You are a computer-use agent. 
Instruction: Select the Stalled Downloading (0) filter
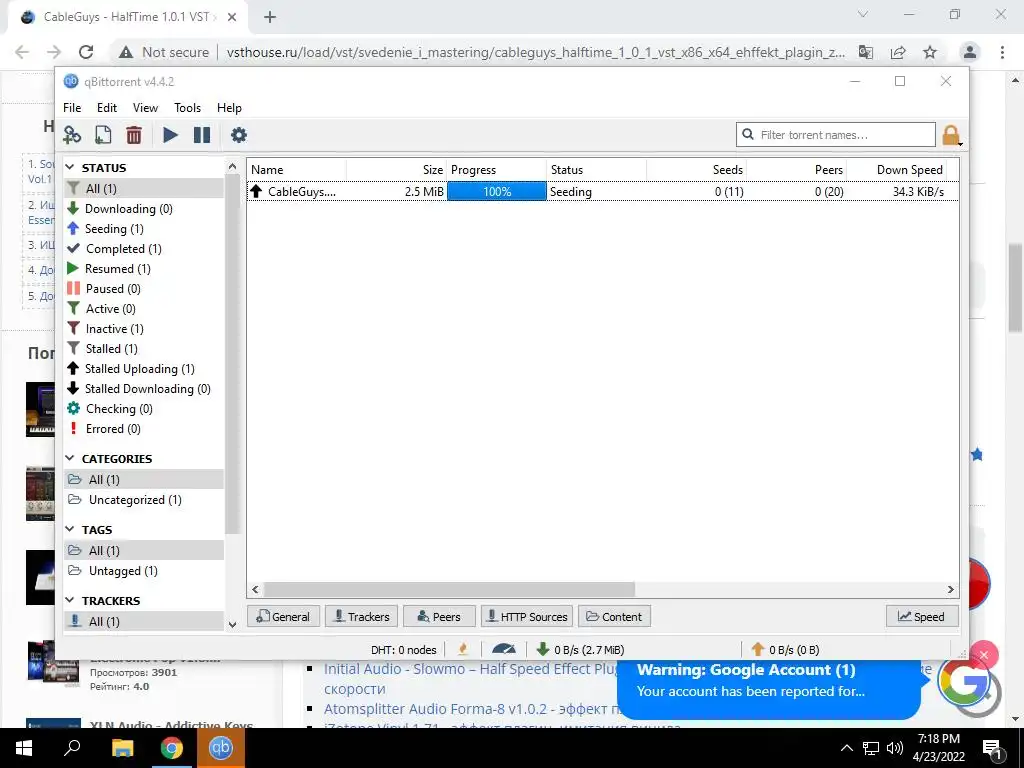pyautogui.click(x=144, y=389)
